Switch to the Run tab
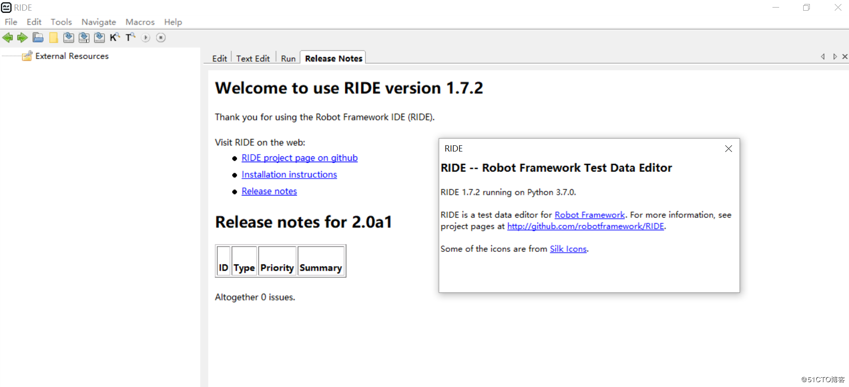849x387 pixels. tap(288, 58)
